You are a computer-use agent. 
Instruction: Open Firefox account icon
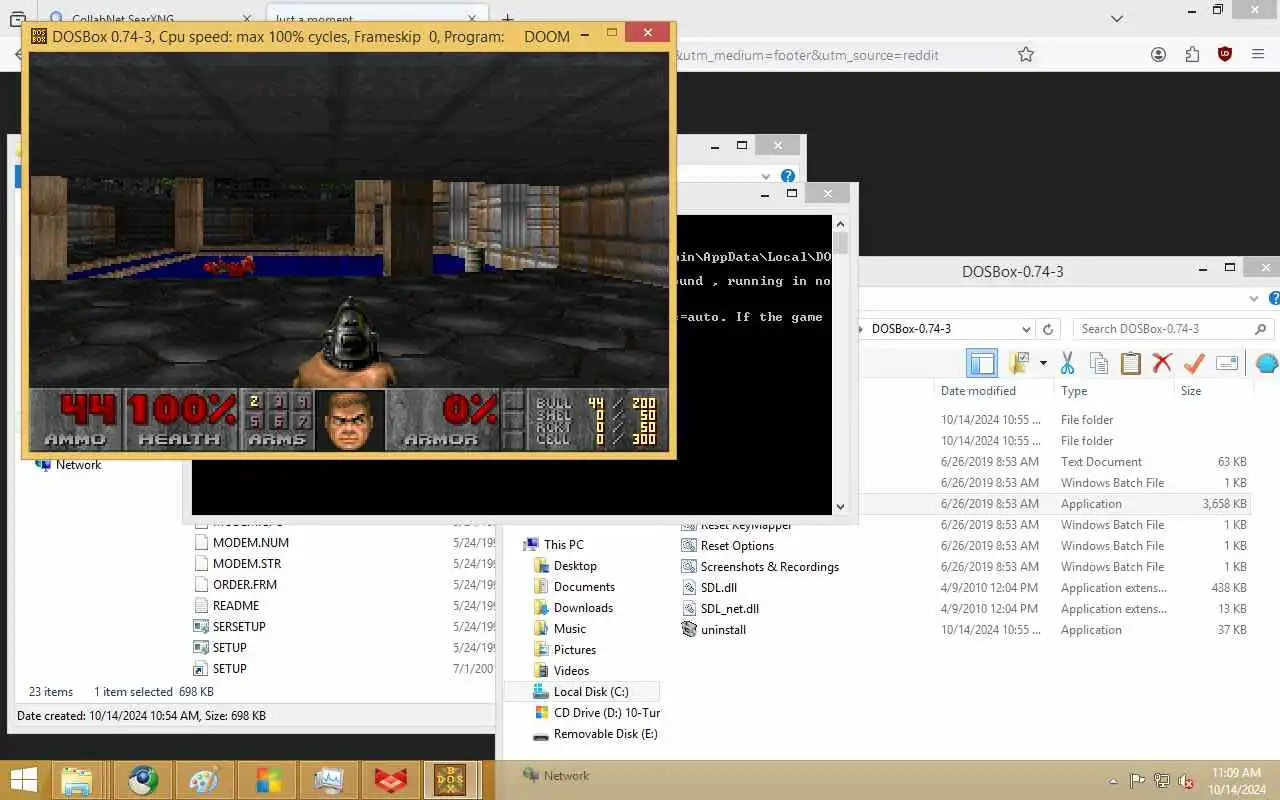tap(1159, 55)
